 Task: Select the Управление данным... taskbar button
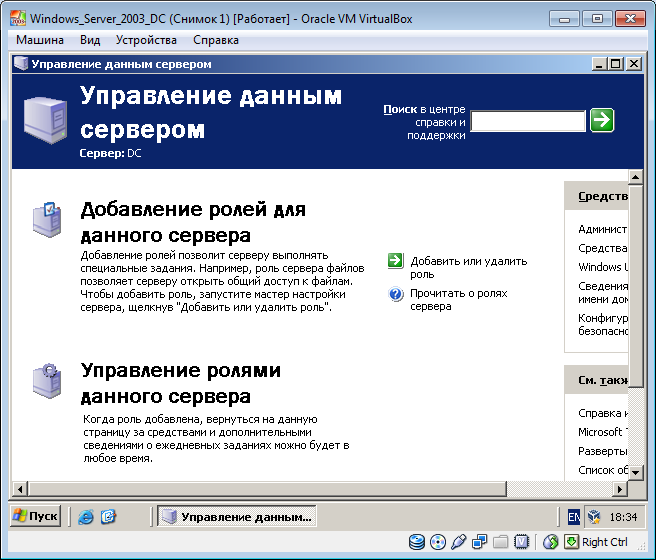coord(237,517)
